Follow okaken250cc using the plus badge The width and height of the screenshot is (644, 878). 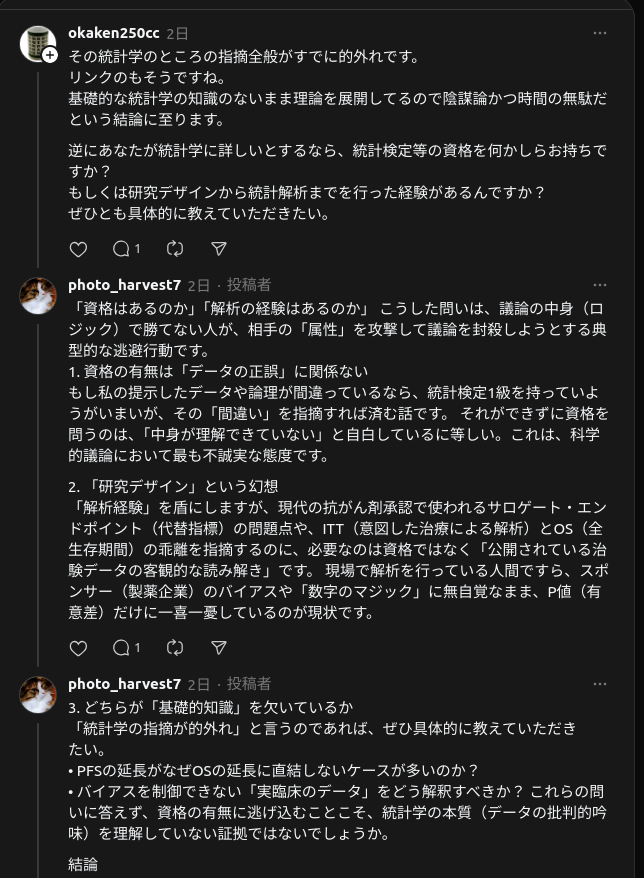coord(50,55)
